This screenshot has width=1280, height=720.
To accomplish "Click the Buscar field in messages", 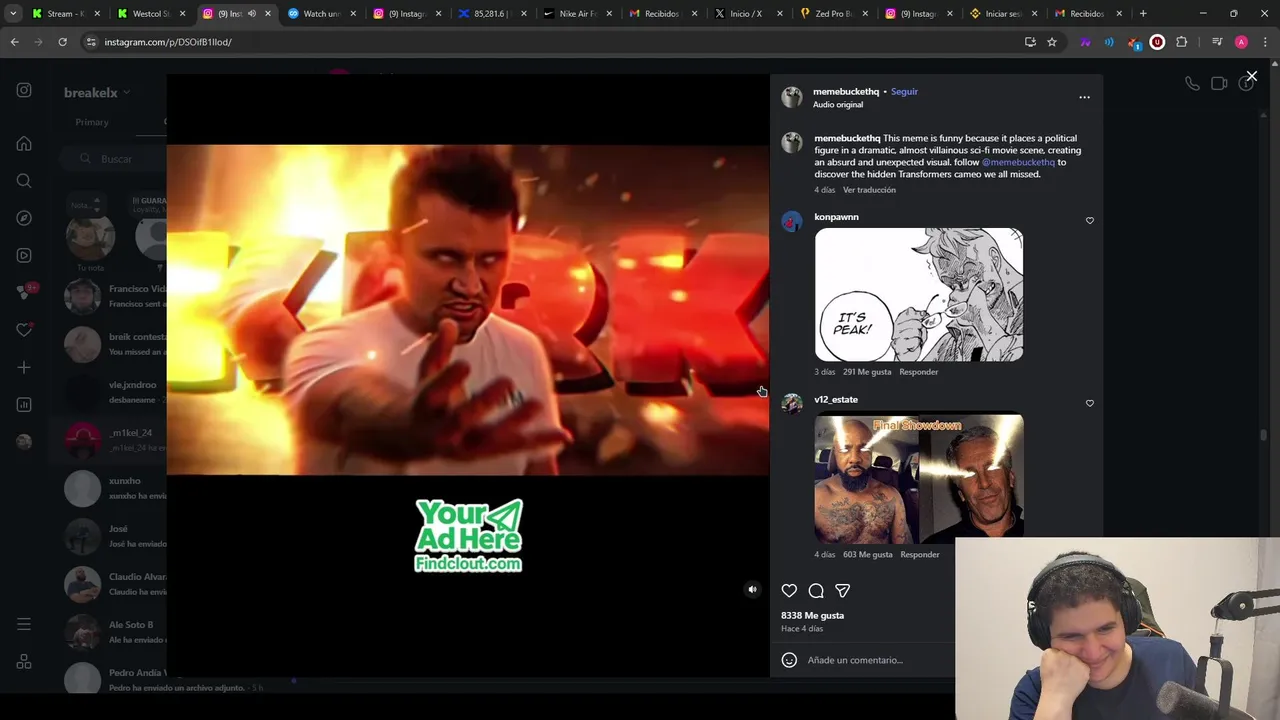I will 112,159.
